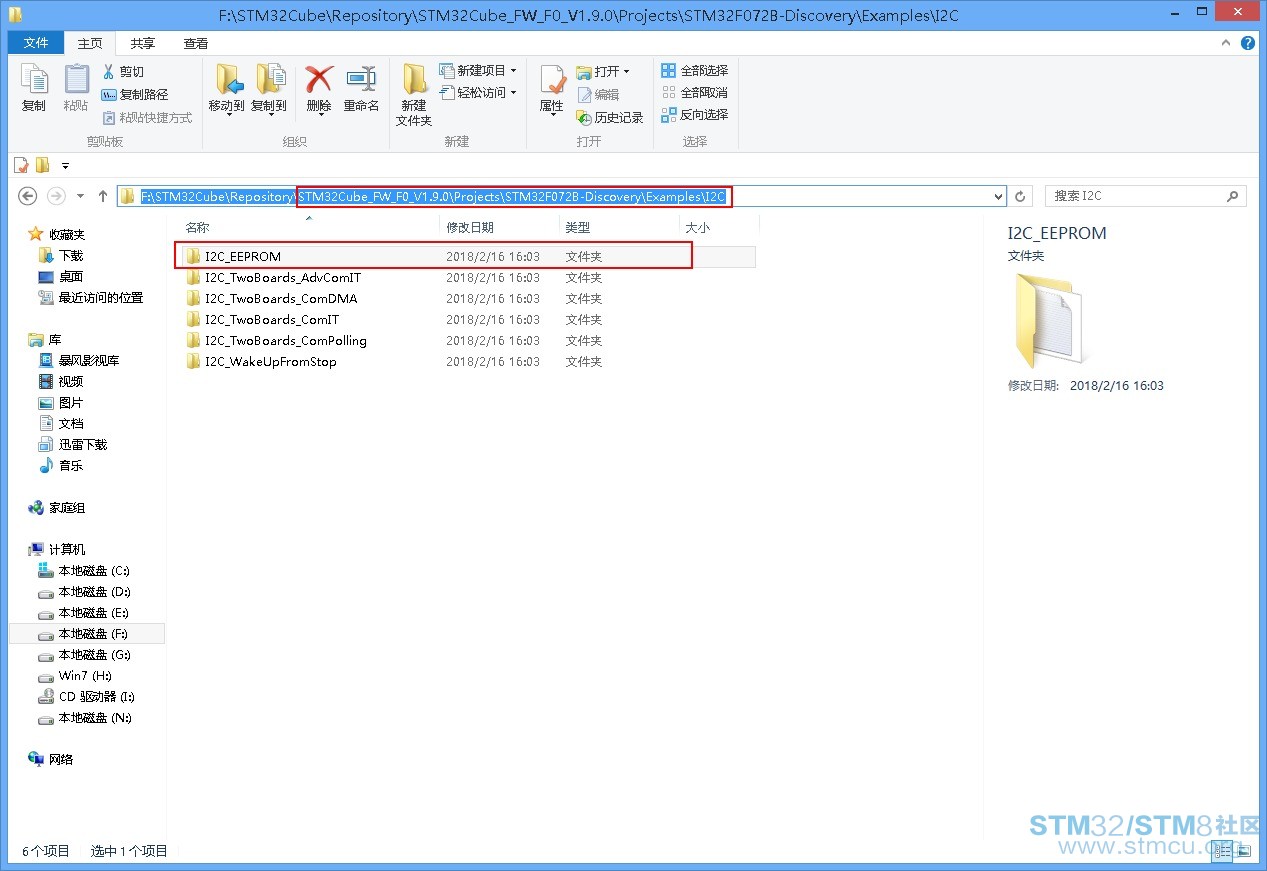Open the Open (打开) dropdown in ribbon
This screenshot has width=1267, height=871.
[x=603, y=71]
